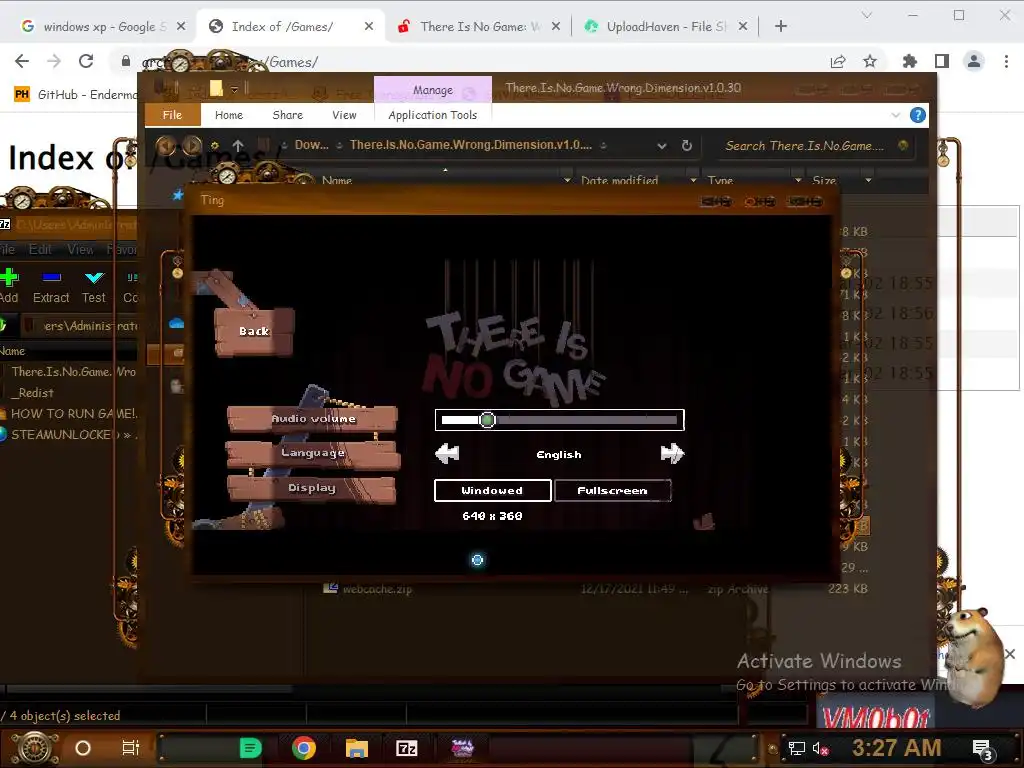Viewport: 1024px width, 768px height.
Task: Toggle Chrome side panel icon
Action: pos(942,61)
